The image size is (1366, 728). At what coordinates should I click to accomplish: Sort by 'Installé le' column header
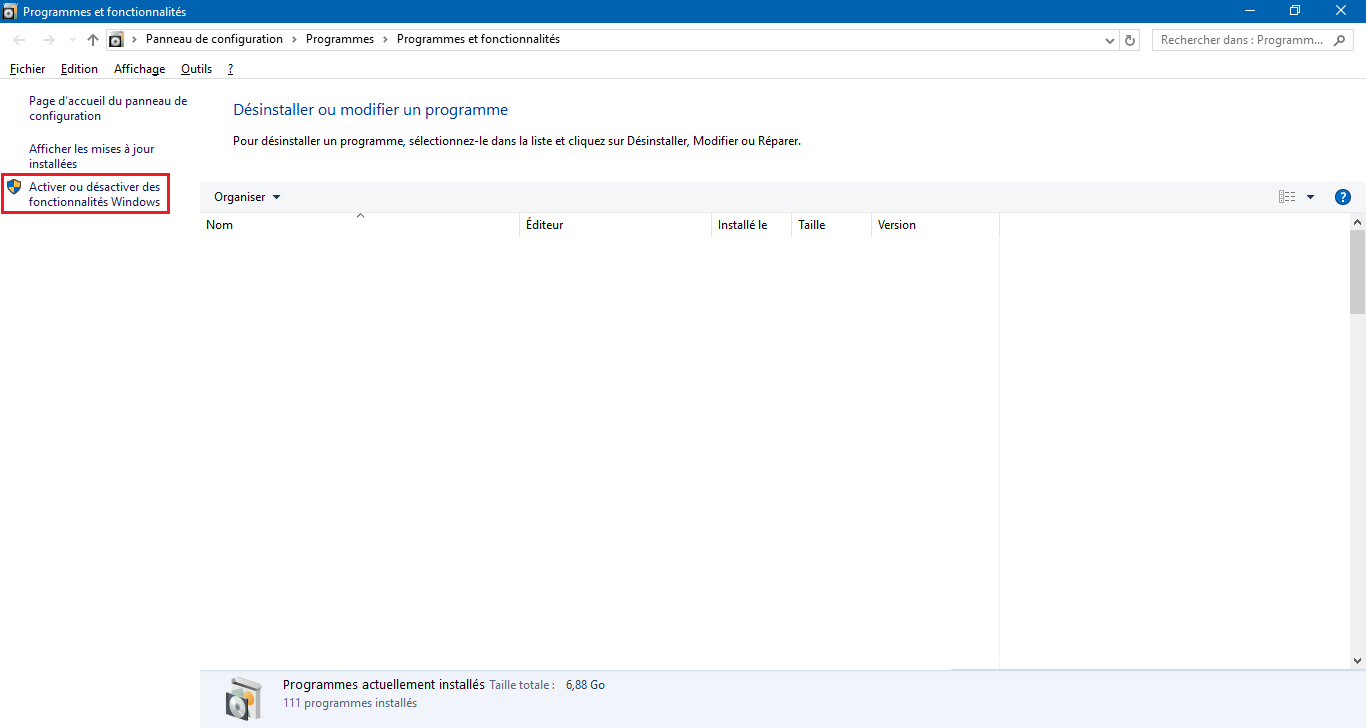(752, 225)
